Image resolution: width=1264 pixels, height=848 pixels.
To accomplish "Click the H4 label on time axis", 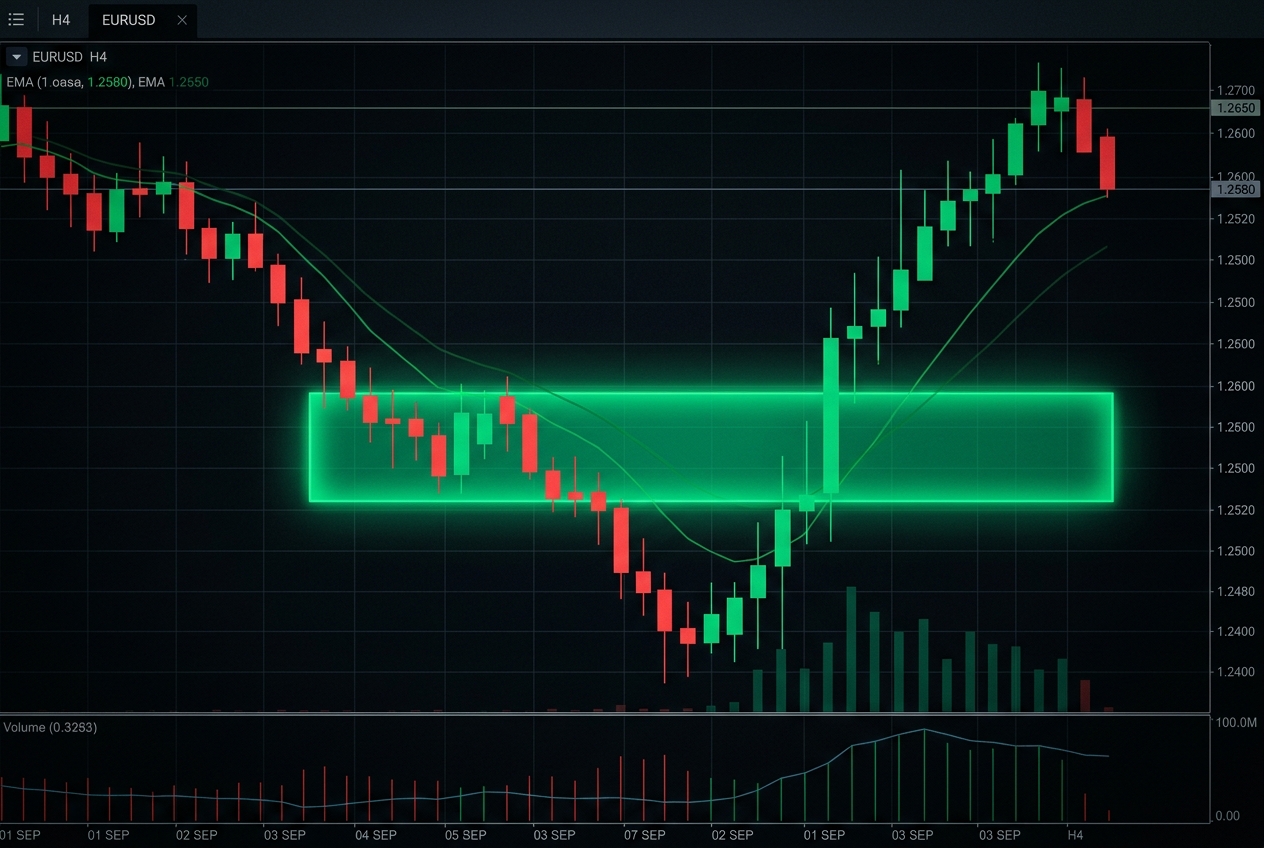I will click(x=1075, y=834).
